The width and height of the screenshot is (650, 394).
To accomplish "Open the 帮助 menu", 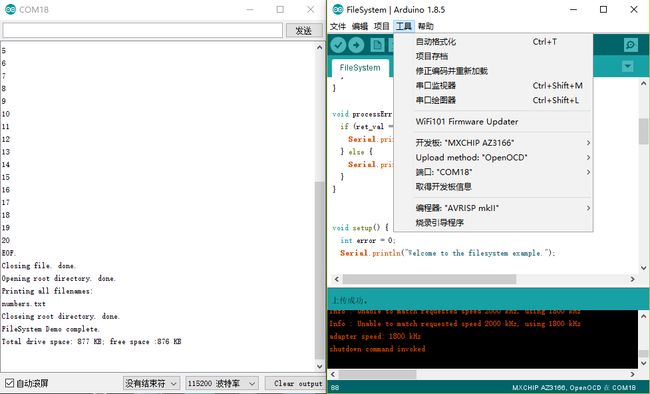I will (x=425, y=27).
